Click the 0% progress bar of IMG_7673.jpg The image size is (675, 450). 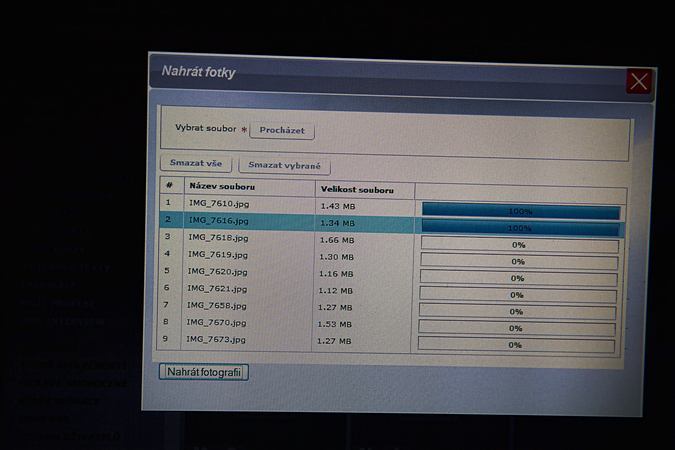tap(516, 345)
